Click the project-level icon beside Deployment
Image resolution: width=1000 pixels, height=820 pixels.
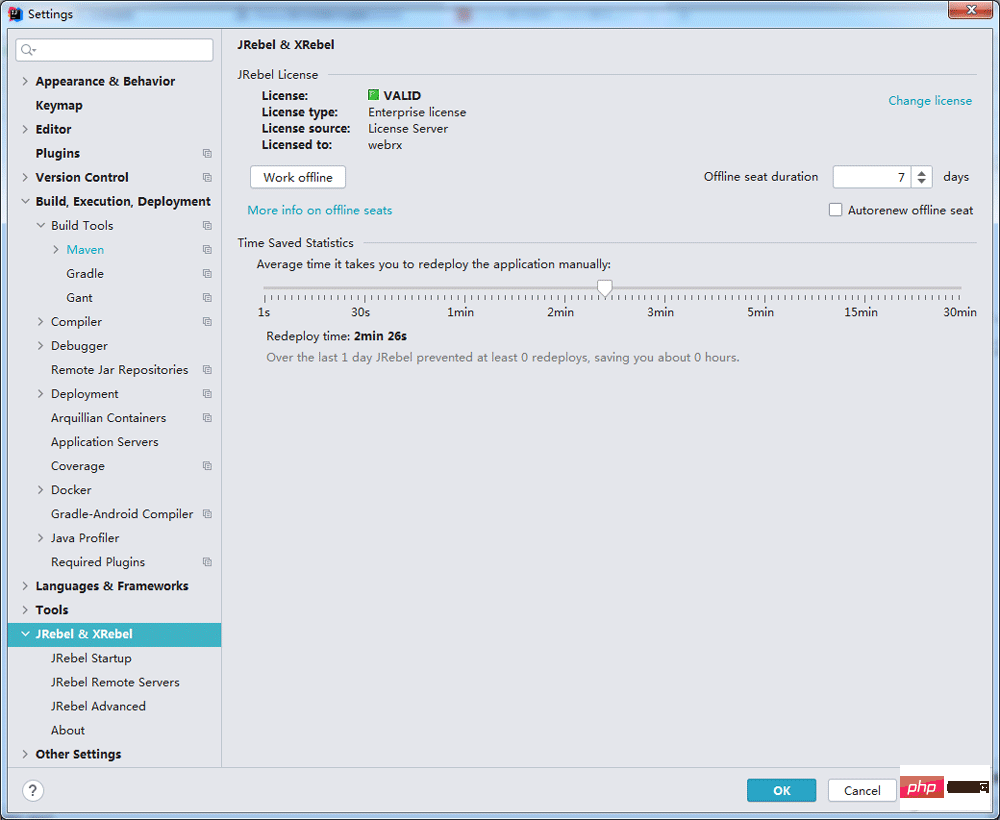[x=207, y=394]
